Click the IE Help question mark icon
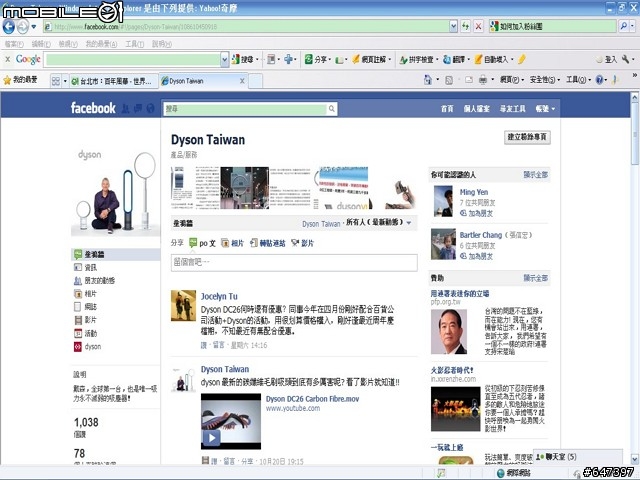This screenshot has height=480, width=640. click(599, 80)
